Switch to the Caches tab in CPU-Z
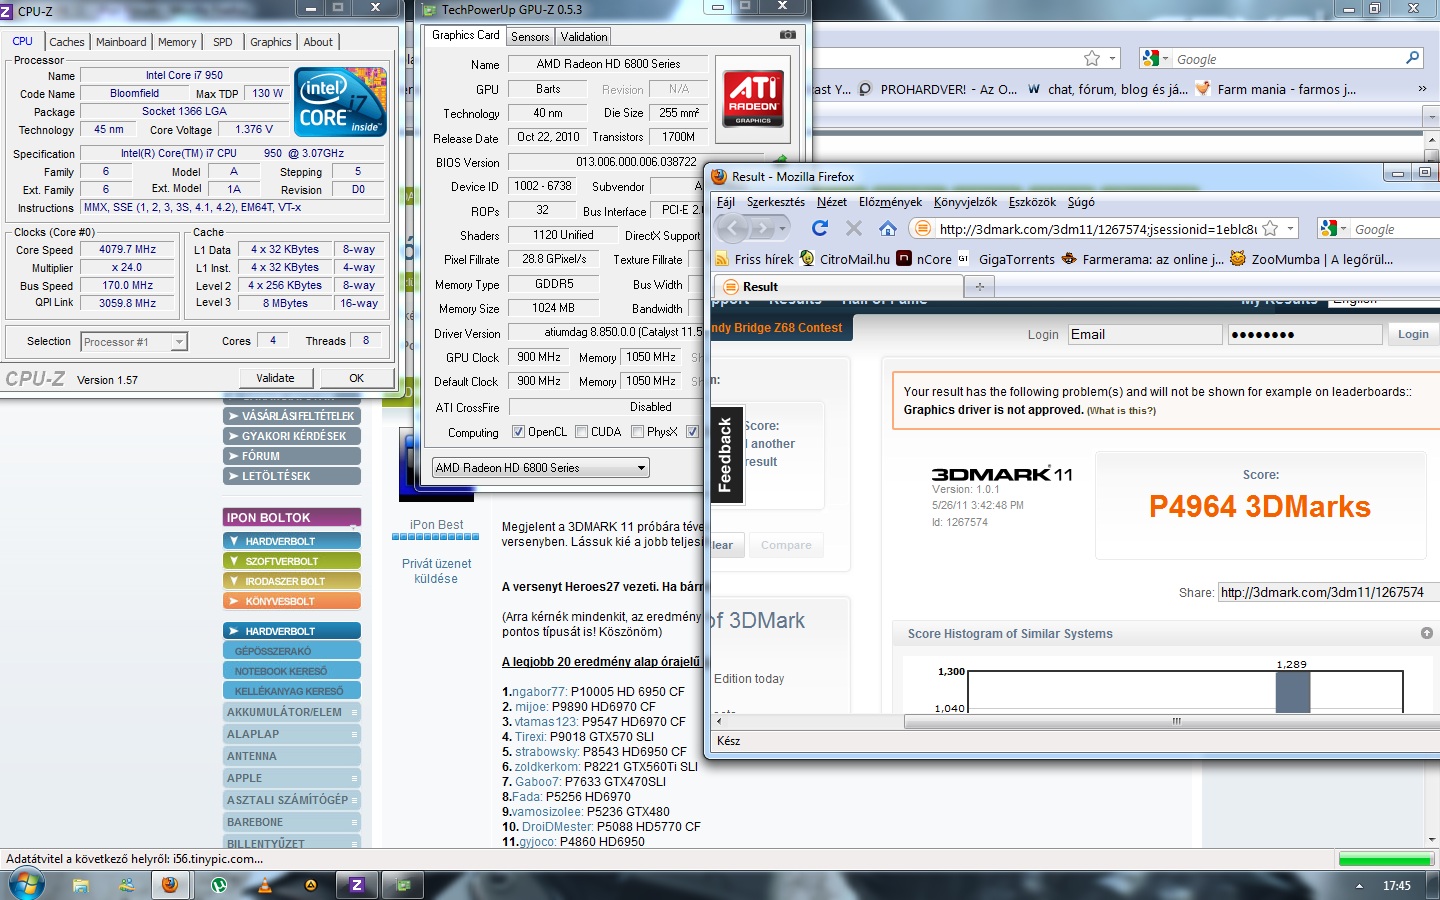The image size is (1440, 900). tap(67, 42)
